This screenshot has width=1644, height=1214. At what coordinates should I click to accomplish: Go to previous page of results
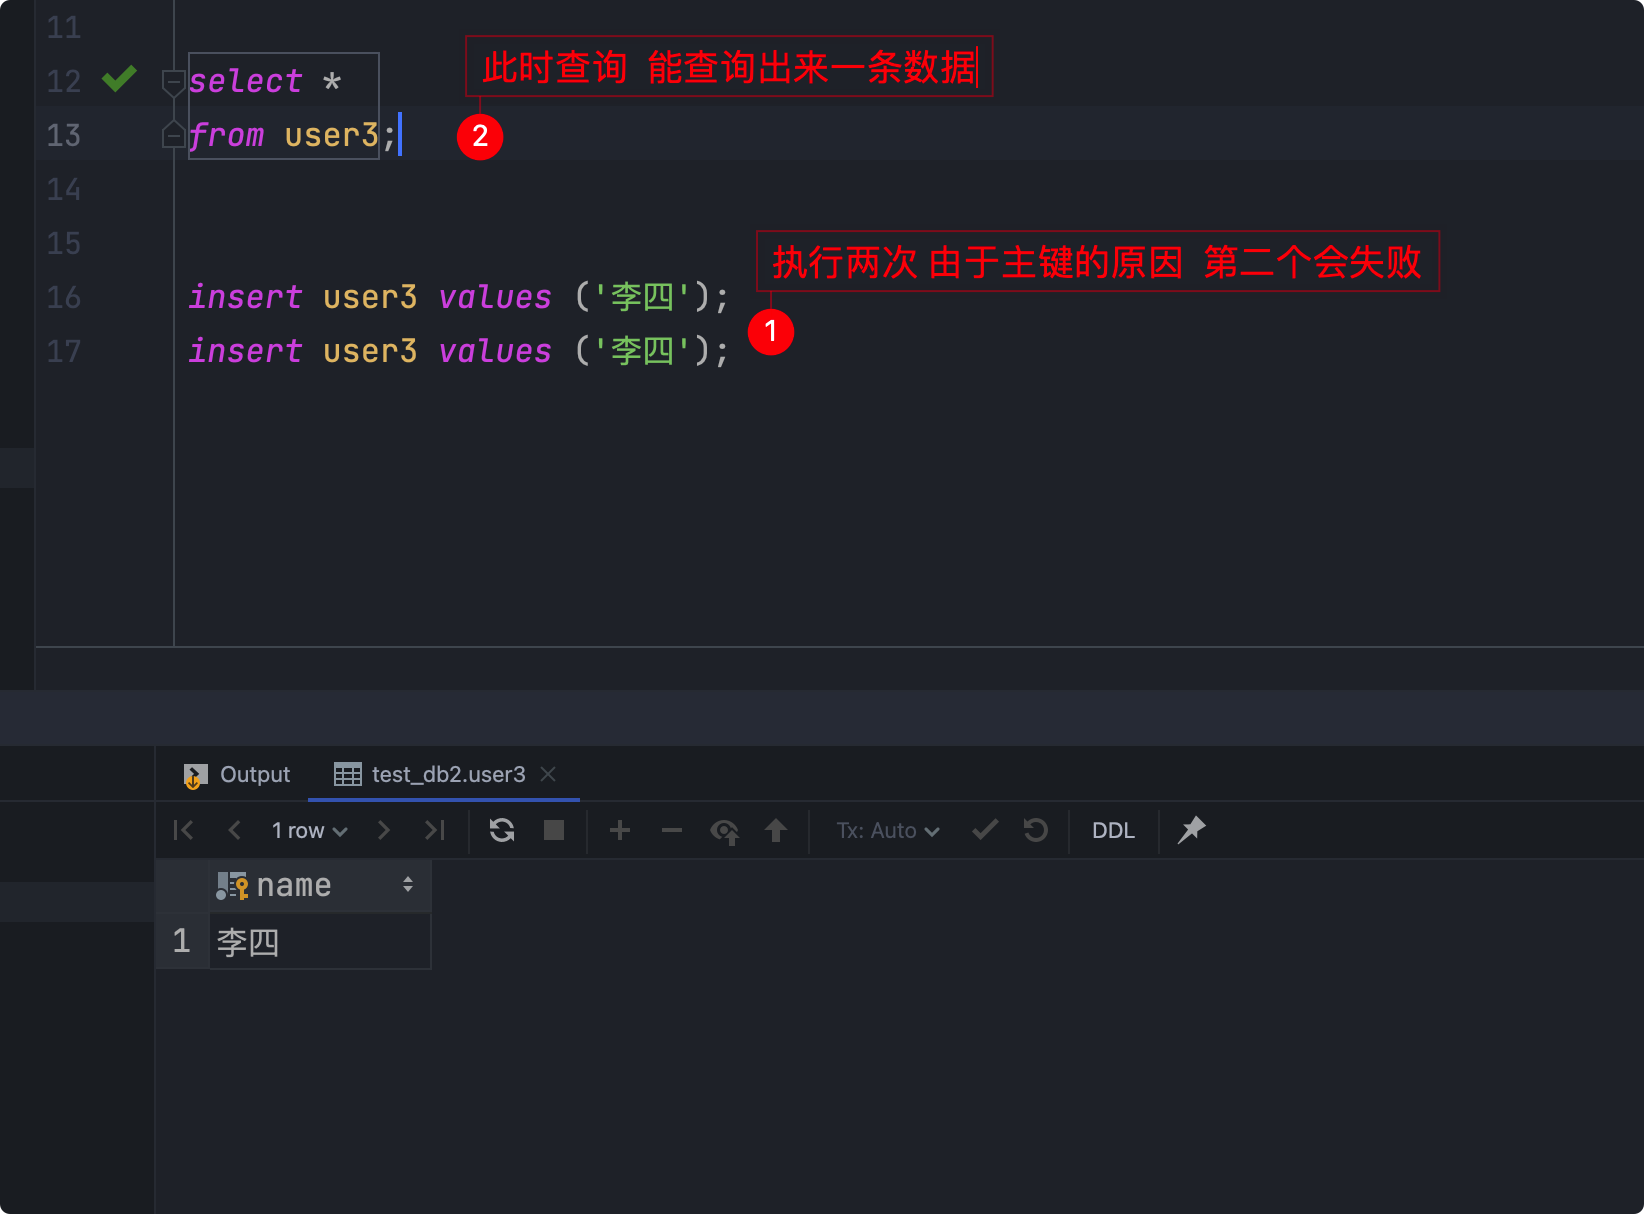[235, 830]
